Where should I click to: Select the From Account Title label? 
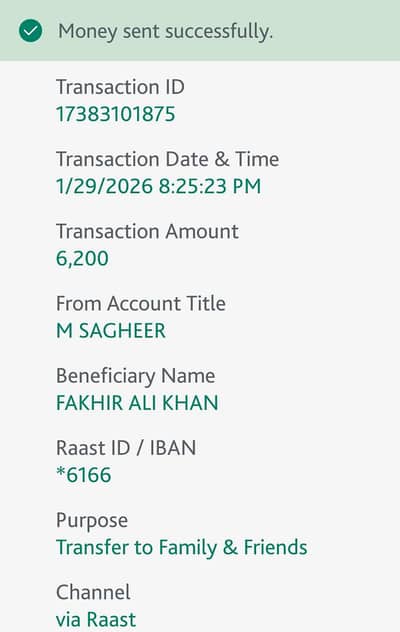[141, 304]
